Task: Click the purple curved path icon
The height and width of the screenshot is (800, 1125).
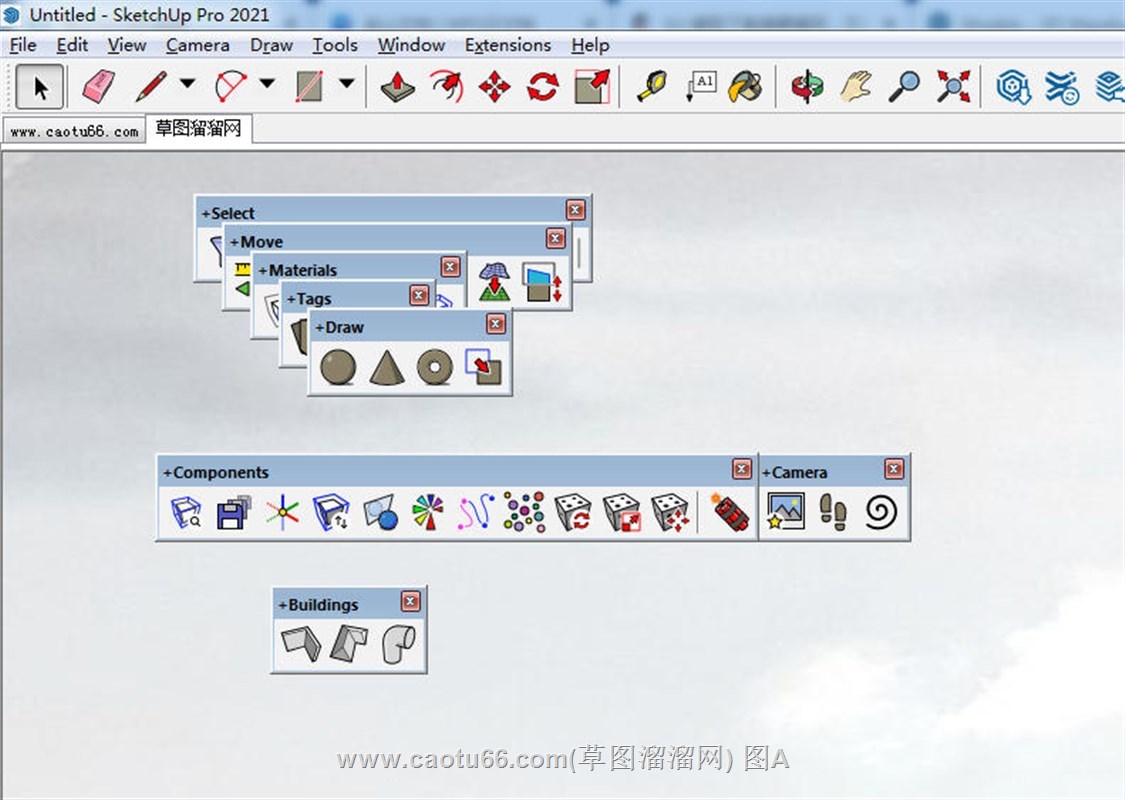Action: coord(476,512)
